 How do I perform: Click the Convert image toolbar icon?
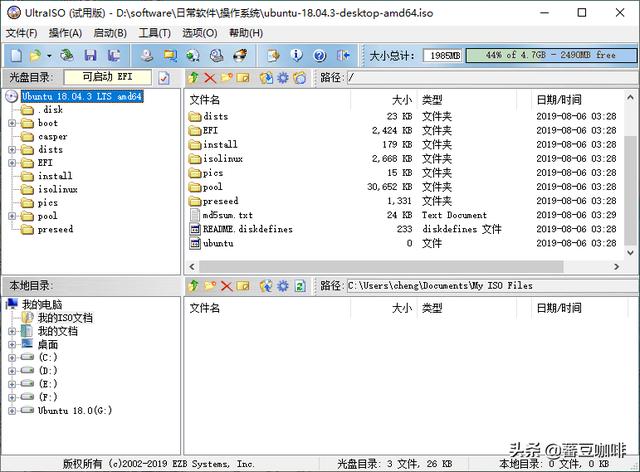coord(193,55)
